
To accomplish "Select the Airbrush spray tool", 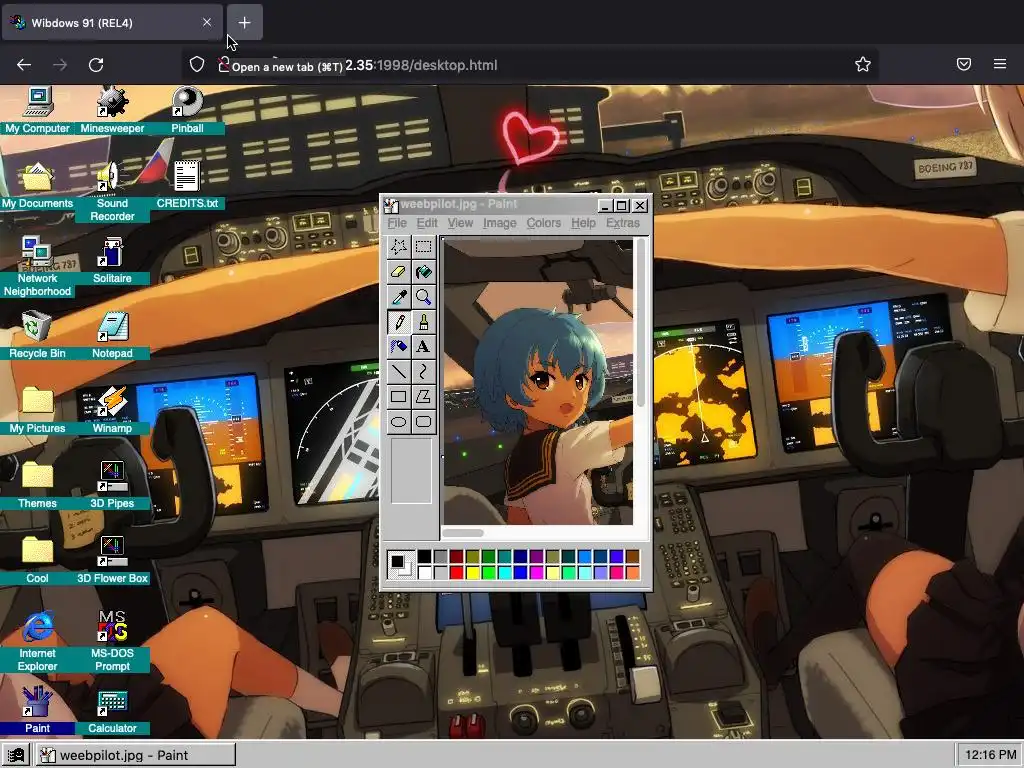I will [398, 347].
